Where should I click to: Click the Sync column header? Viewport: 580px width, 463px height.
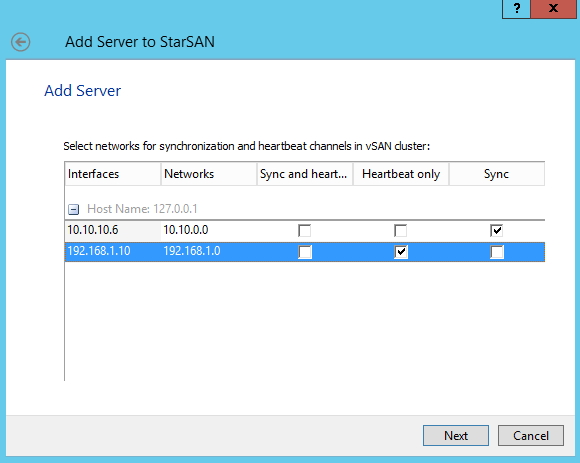(x=497, y=174)
